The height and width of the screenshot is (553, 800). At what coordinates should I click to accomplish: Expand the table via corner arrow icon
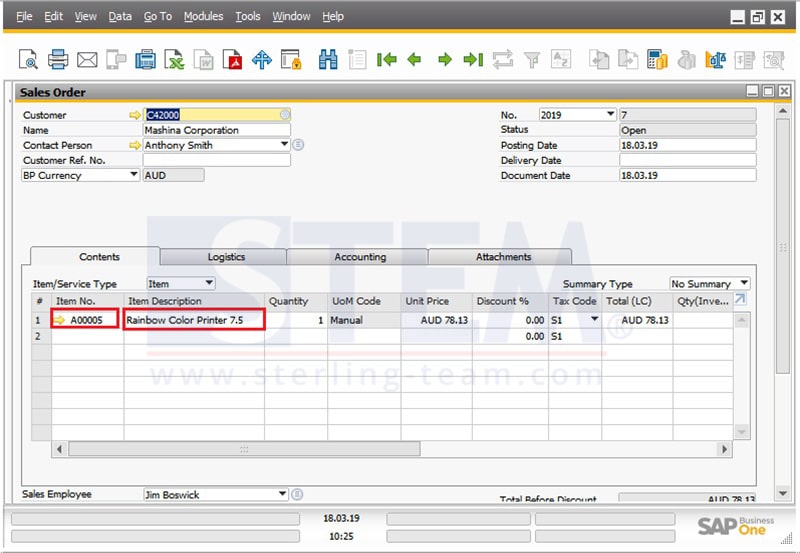tap(740, 299)
